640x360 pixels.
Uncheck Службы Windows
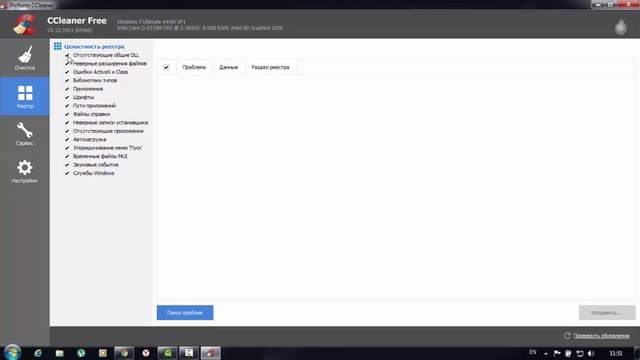[x=67, y=173]
